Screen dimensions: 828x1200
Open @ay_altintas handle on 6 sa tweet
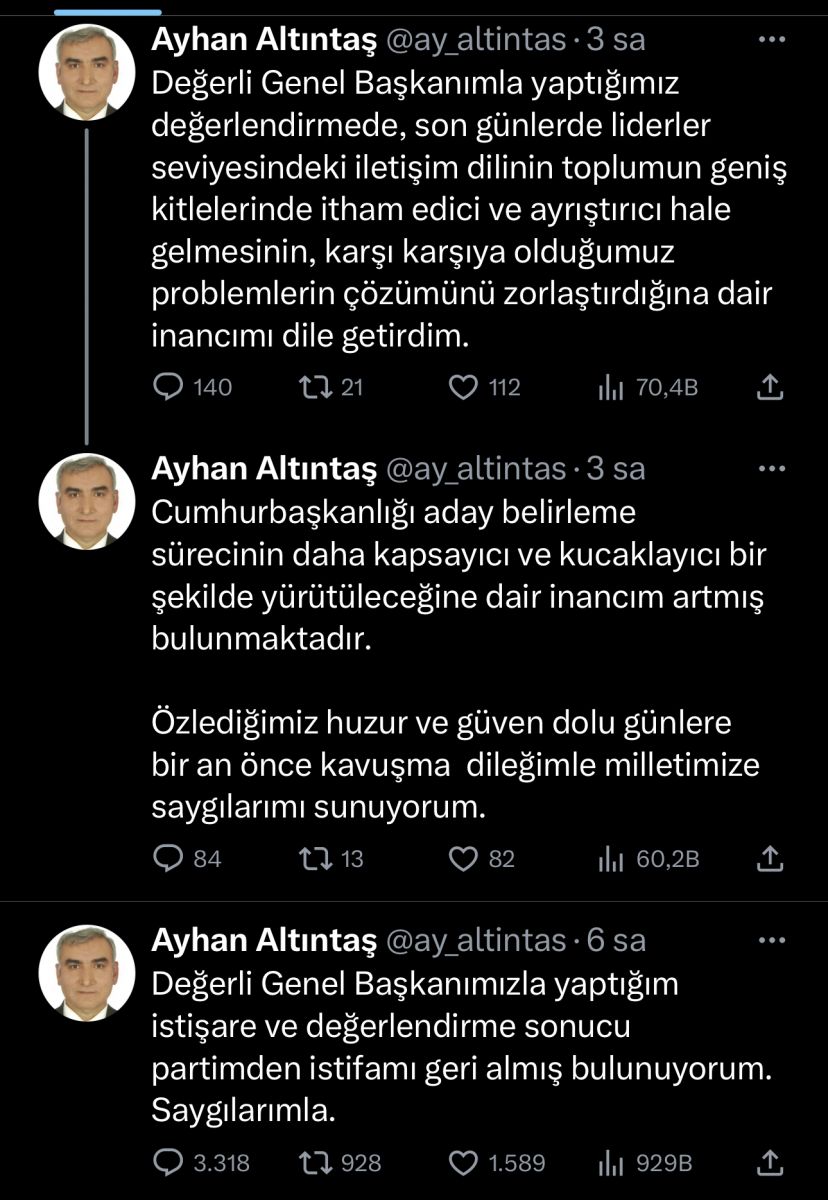point(476,940)
